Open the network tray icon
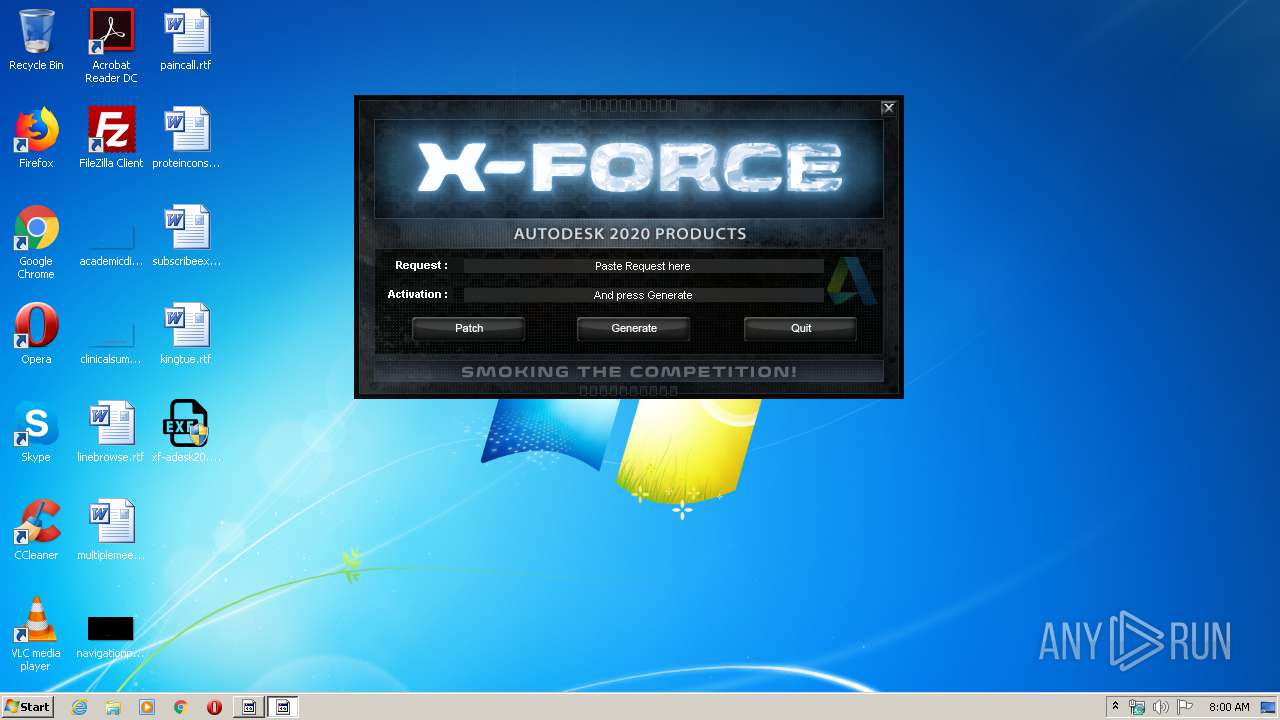 [1137, 707]
